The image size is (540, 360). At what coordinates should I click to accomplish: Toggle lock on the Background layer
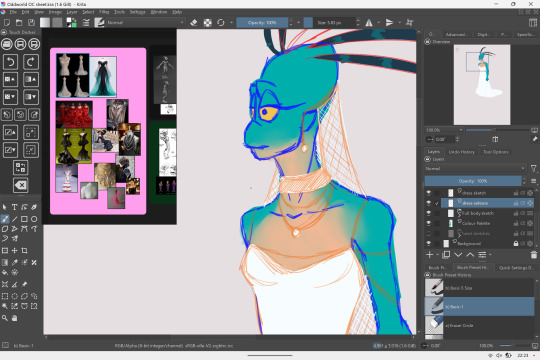coord(516,244)
